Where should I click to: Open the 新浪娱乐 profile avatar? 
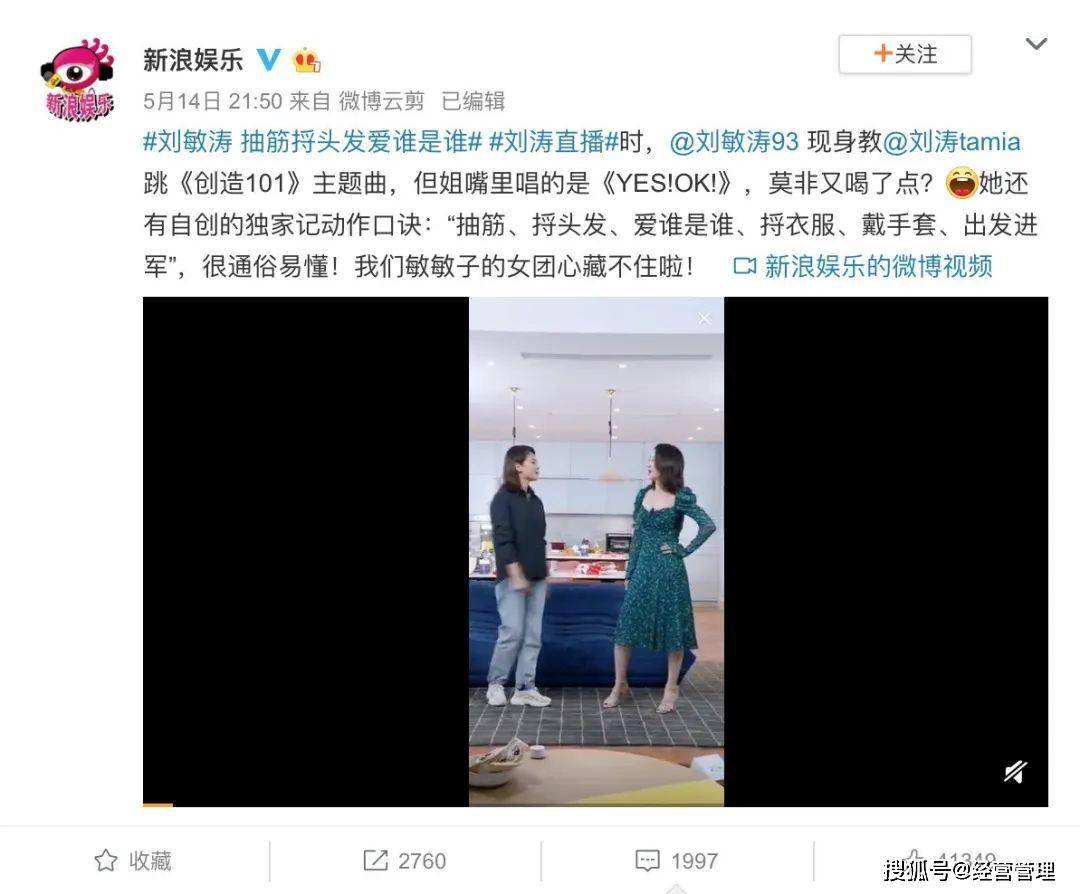pos(77,79)
